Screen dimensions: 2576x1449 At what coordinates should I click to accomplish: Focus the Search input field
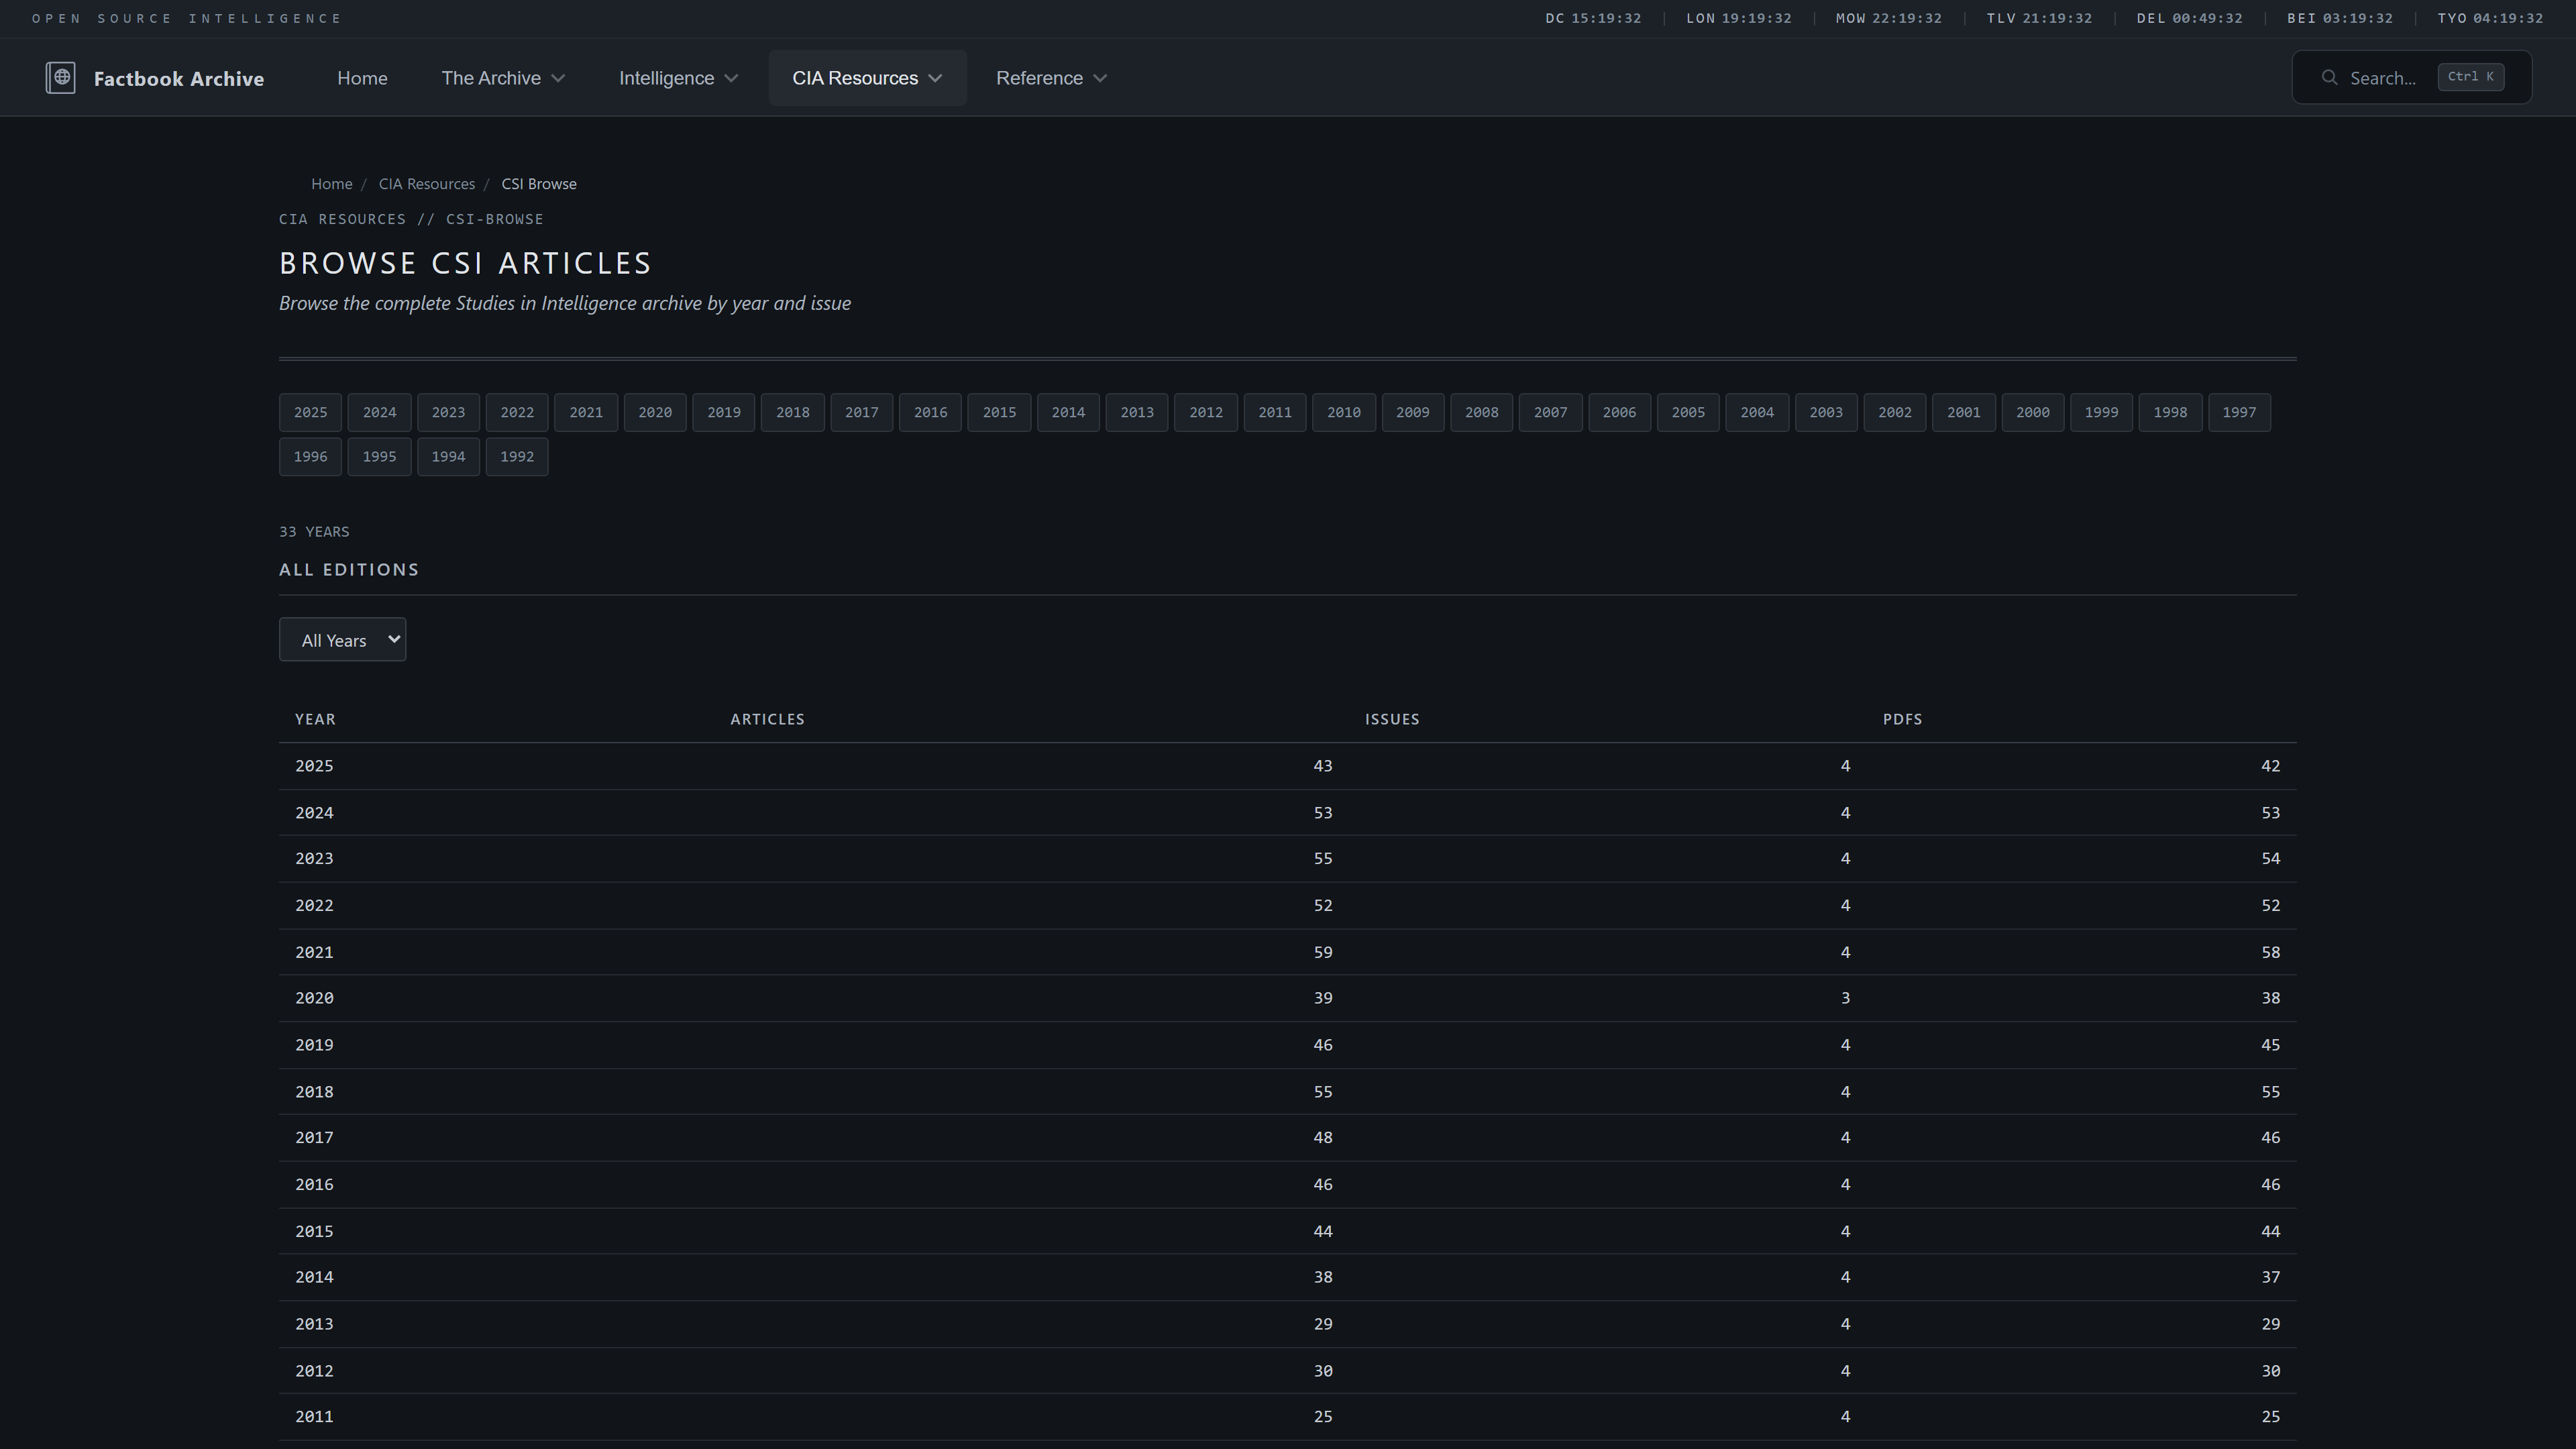[2382, 78]
